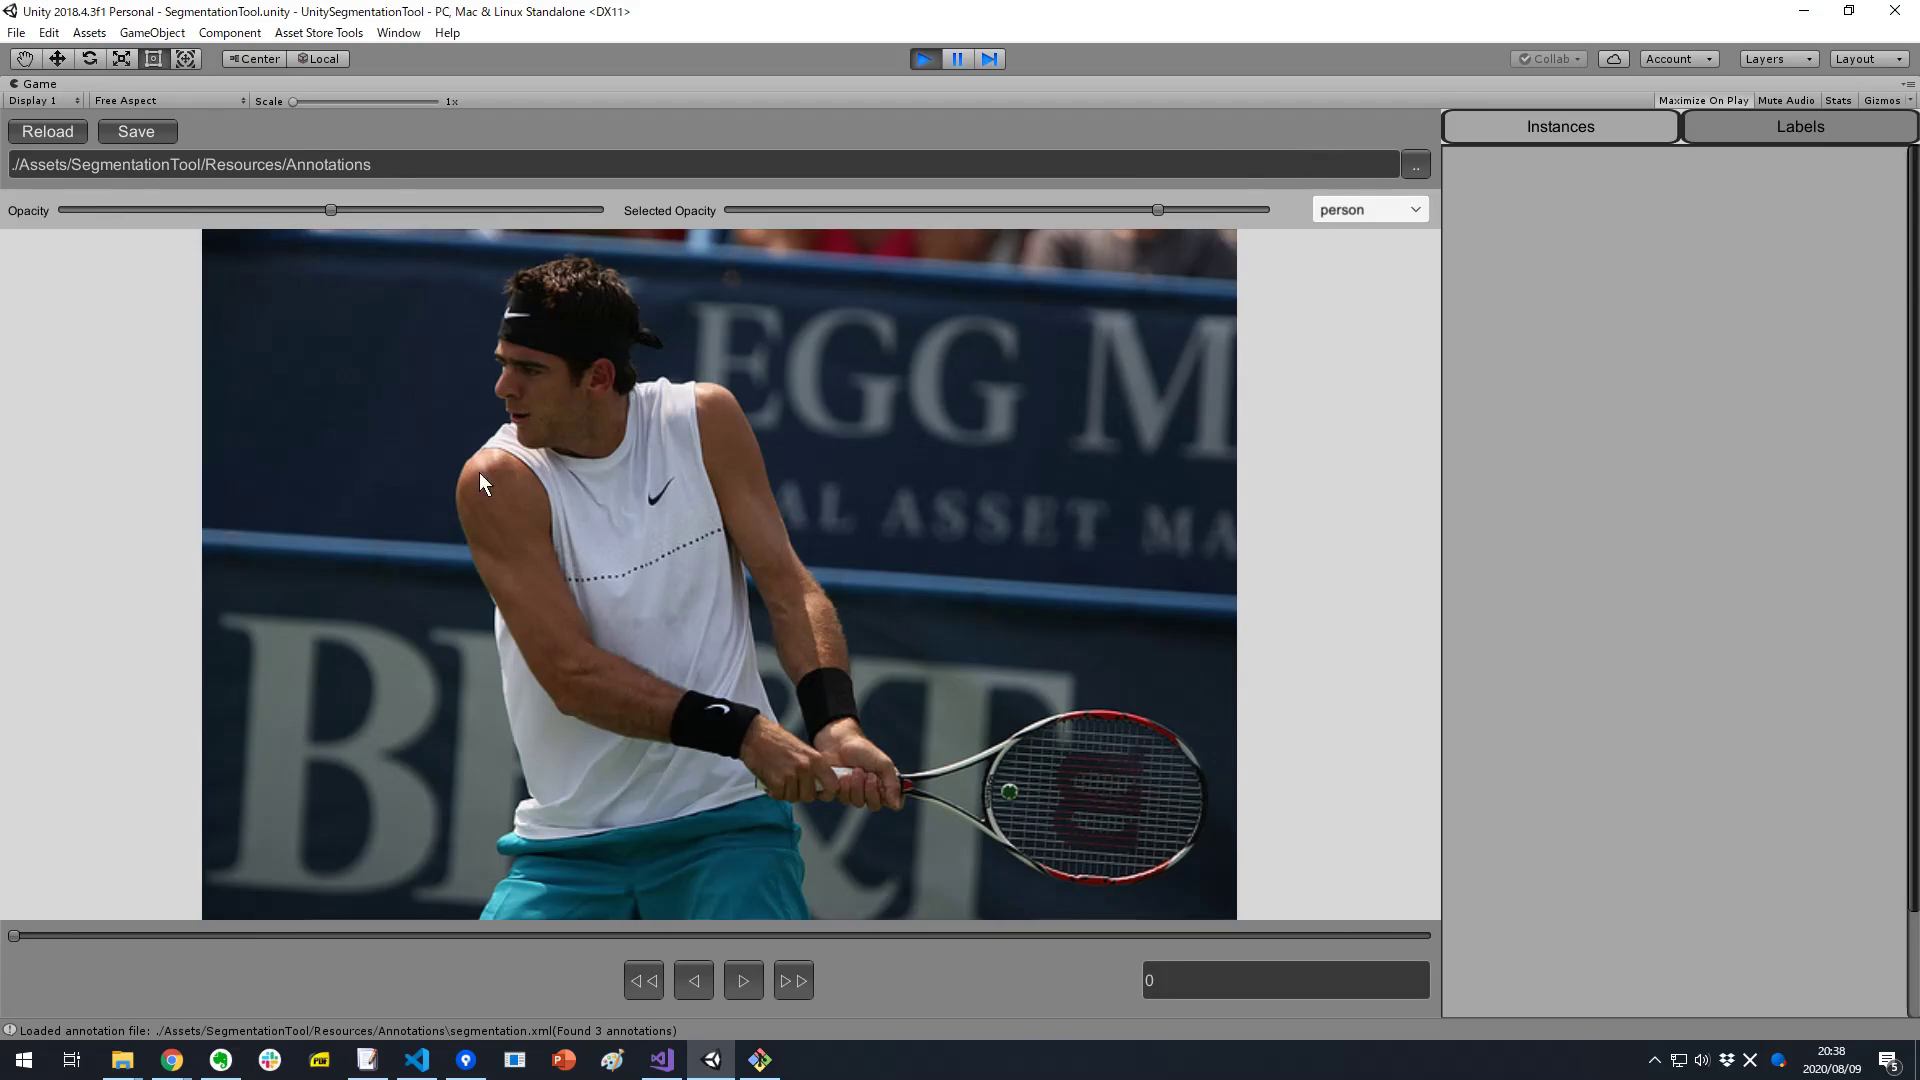Open the cloud Services button
This screenshot has width=1920, height=1080.
pyautogui.click(x=1614, y=59)
